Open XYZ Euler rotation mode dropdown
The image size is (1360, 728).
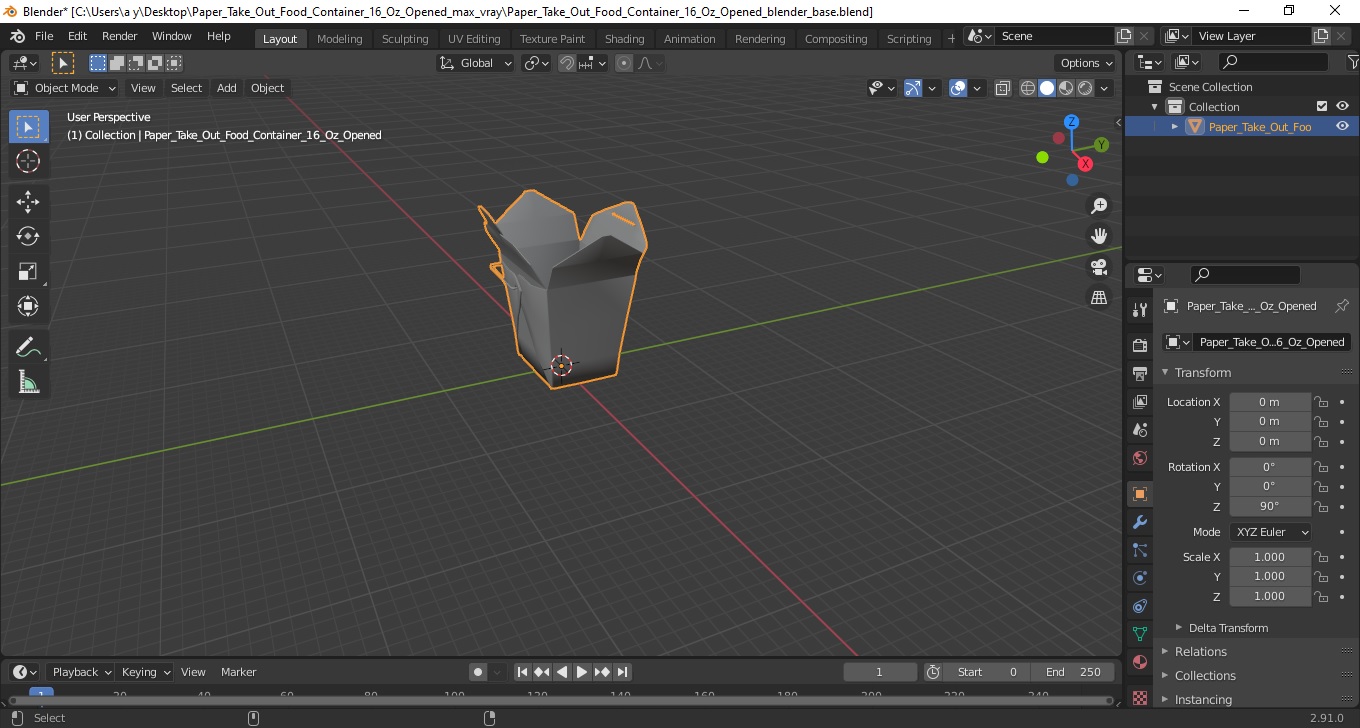pyautogui.click(x=1270, y=532)
